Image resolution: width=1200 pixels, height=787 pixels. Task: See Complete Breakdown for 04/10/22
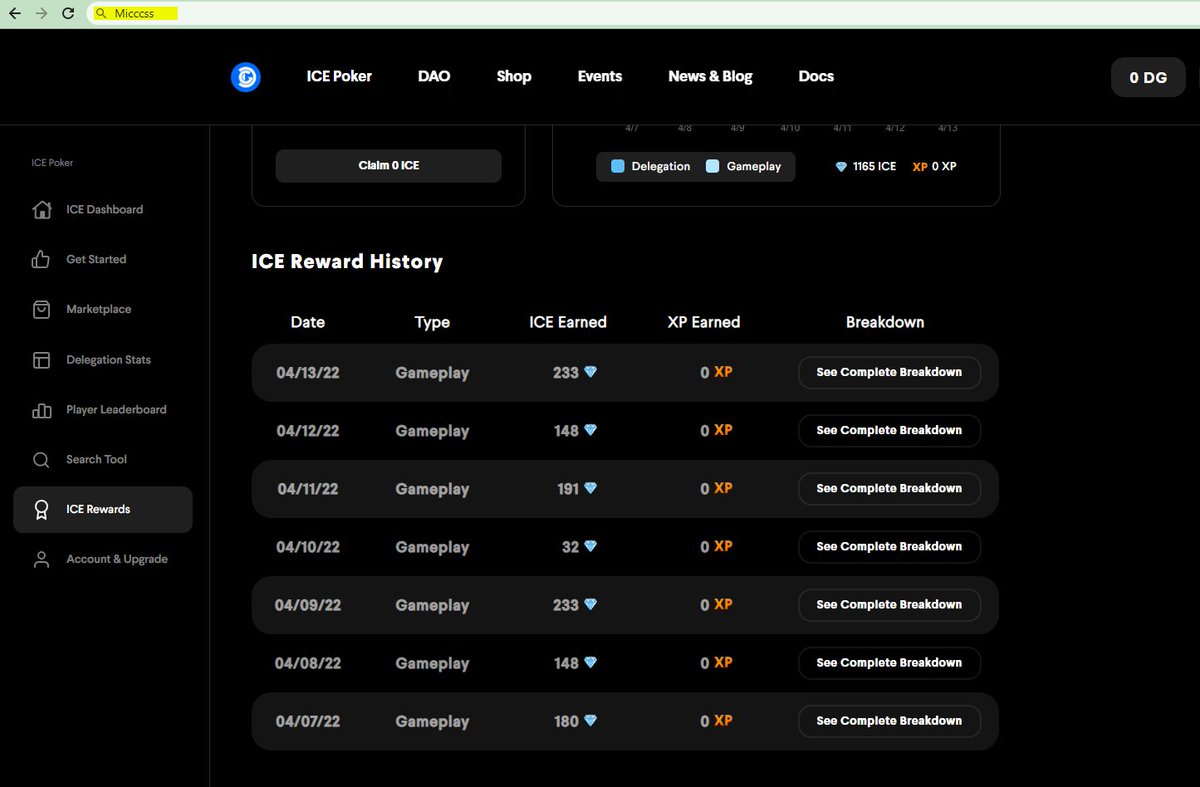pyautogui.click(x=889, y=546)
